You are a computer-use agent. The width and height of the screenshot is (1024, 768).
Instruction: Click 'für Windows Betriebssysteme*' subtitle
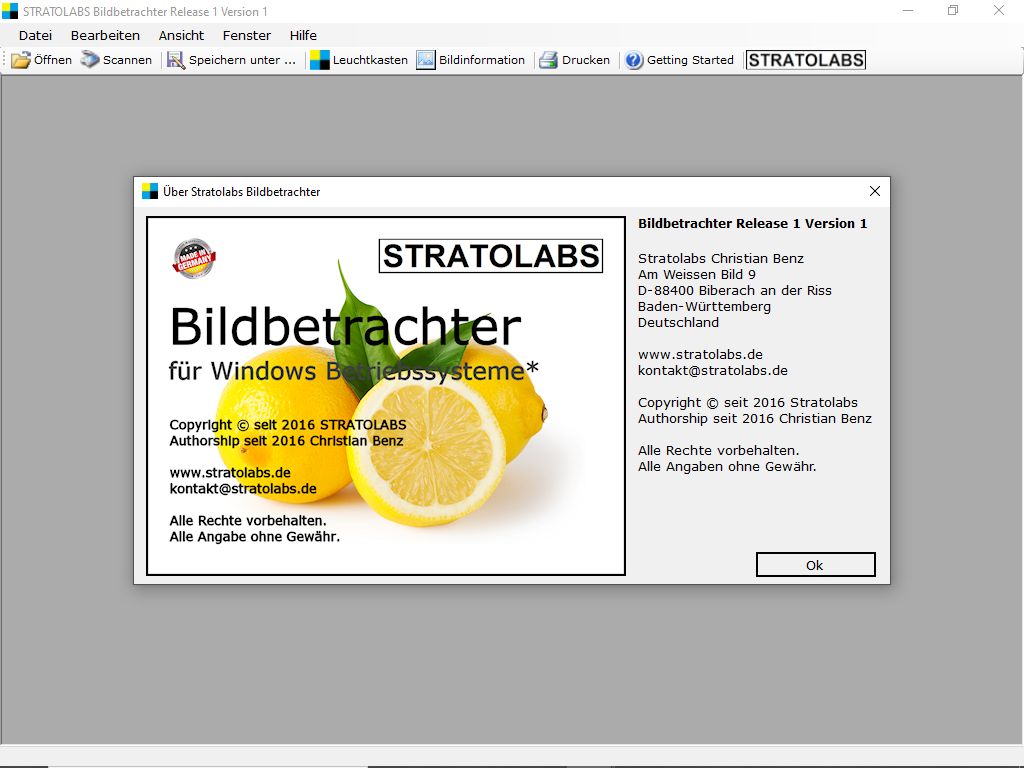tap(353, 371)
